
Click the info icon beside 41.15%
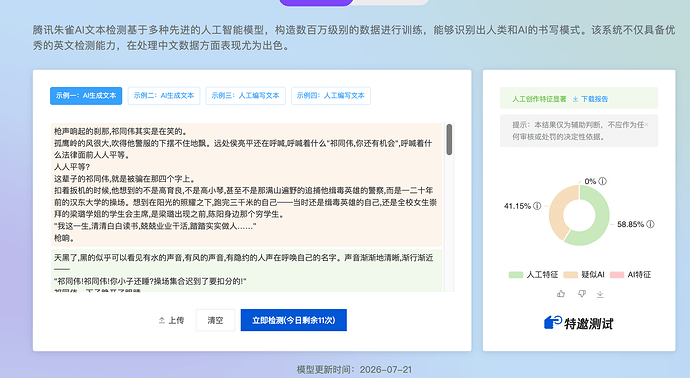[537, 206]
